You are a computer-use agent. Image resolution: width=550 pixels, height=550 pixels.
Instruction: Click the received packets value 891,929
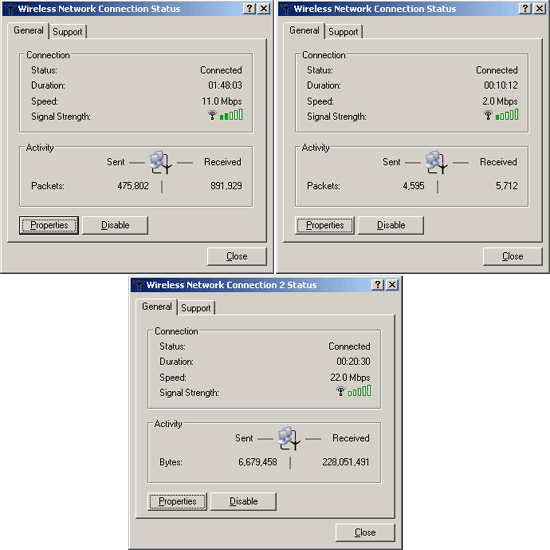[226, 186]
